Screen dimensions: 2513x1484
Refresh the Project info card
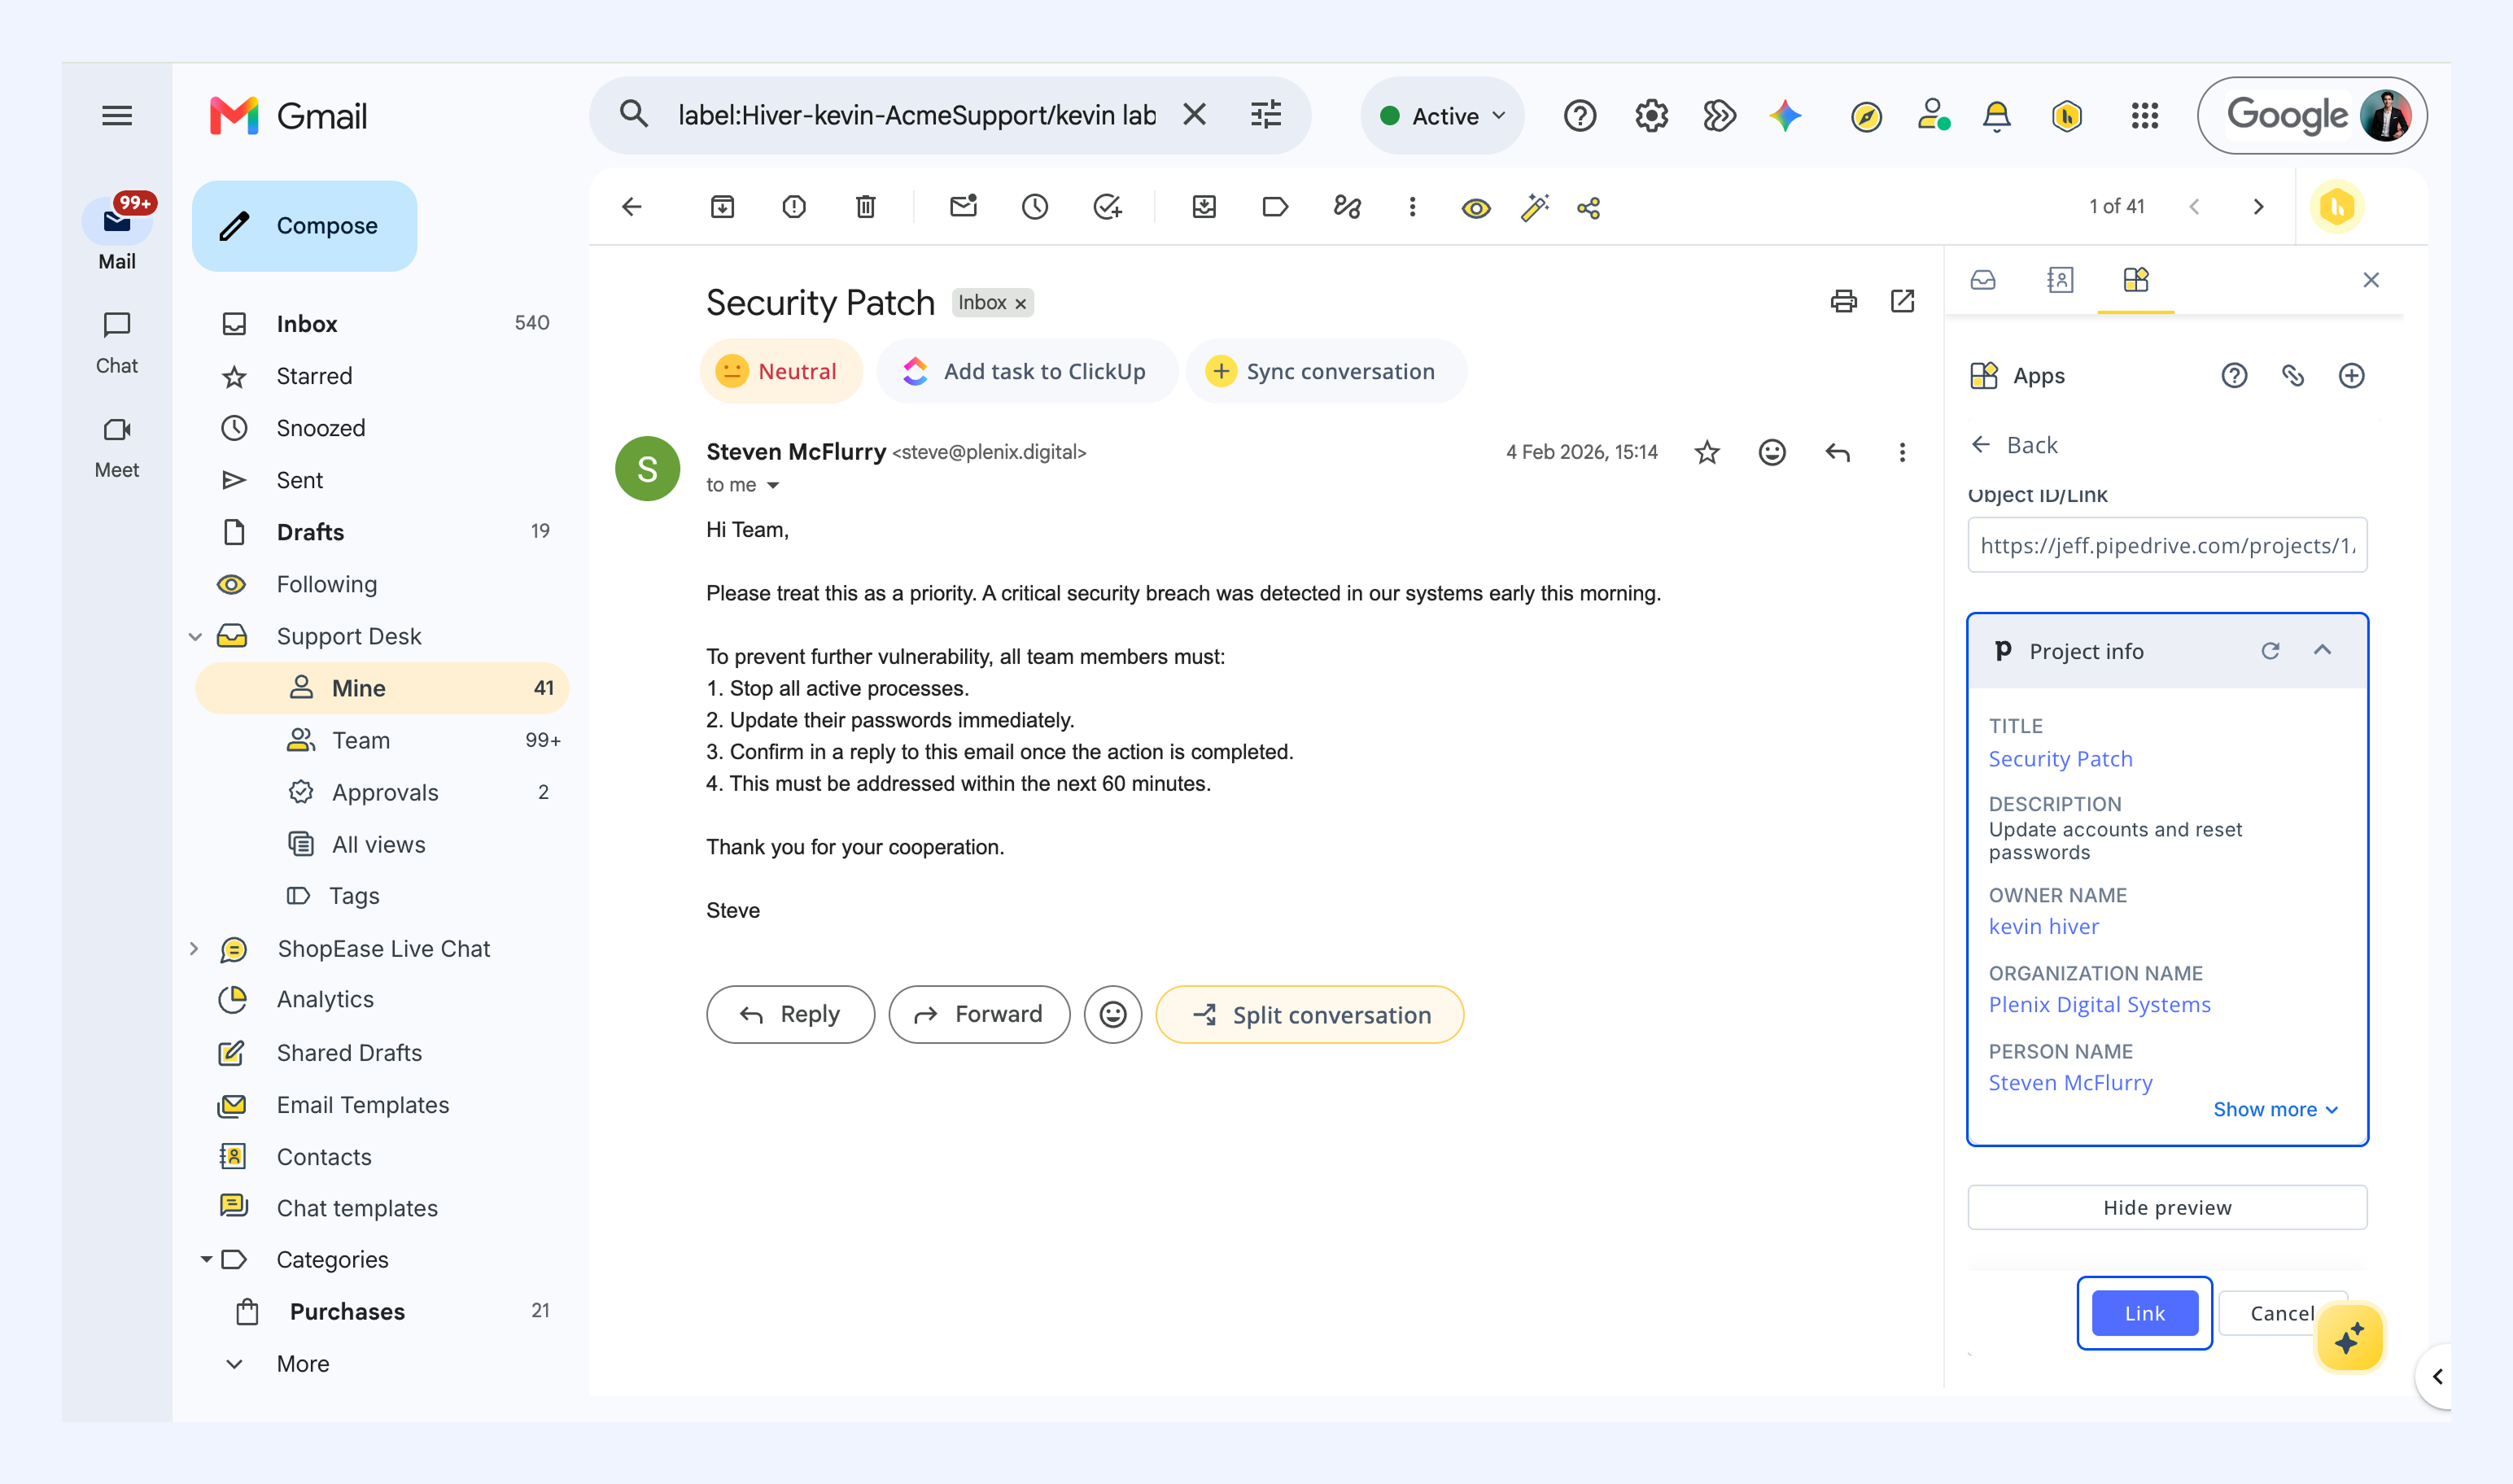tap(2270, 651)
